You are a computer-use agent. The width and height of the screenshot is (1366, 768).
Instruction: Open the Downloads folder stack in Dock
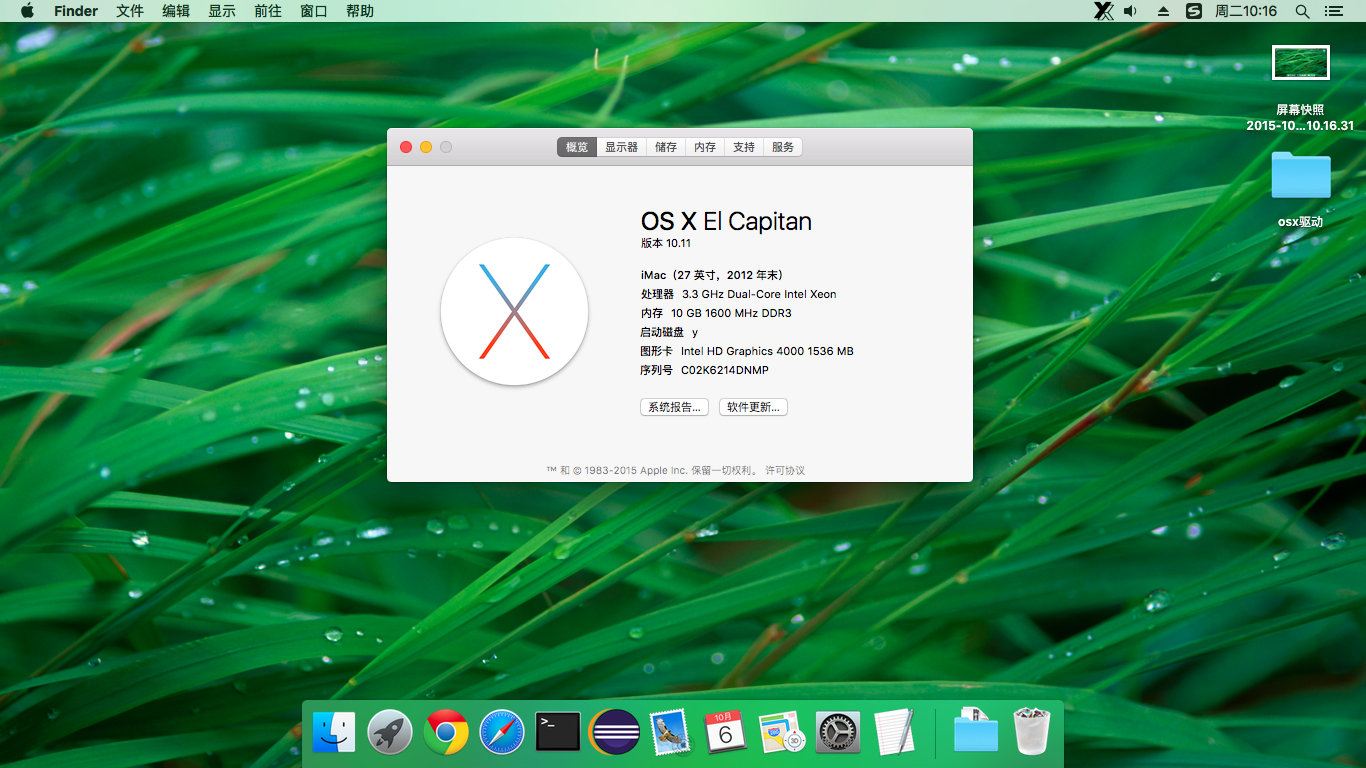point(975,731)
